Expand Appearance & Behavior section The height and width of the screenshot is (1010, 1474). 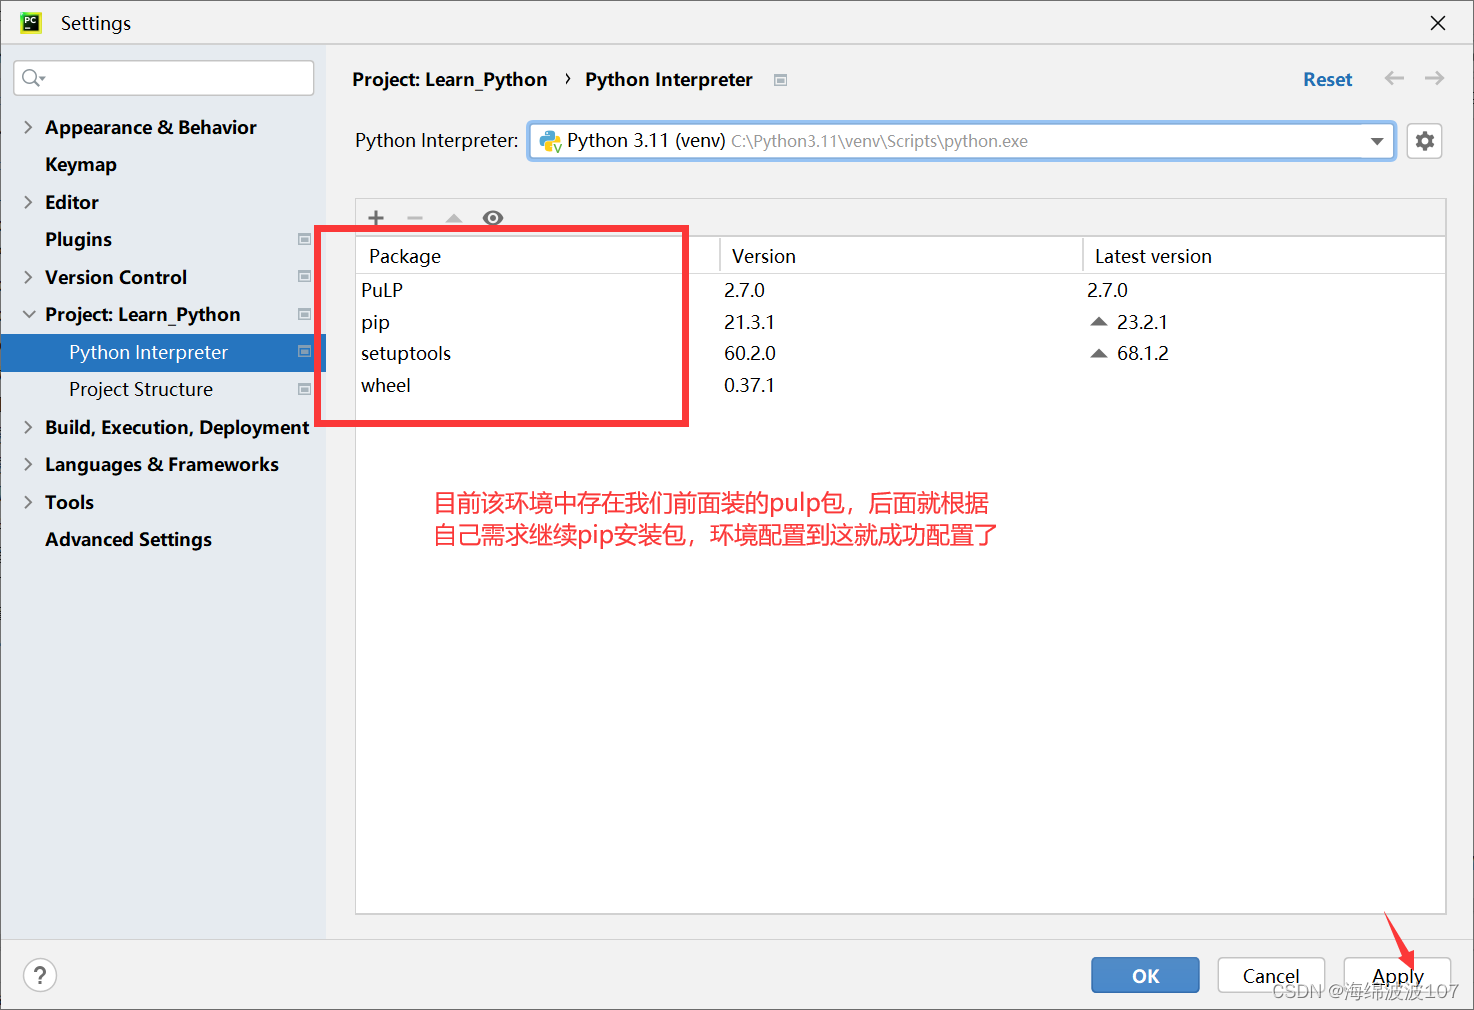28,127
